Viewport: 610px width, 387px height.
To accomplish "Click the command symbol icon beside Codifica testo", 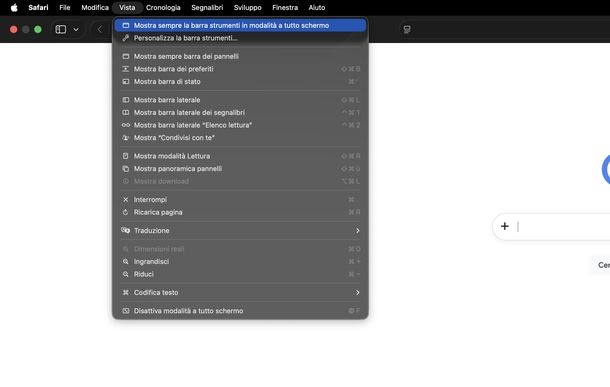I will [126, 292].
